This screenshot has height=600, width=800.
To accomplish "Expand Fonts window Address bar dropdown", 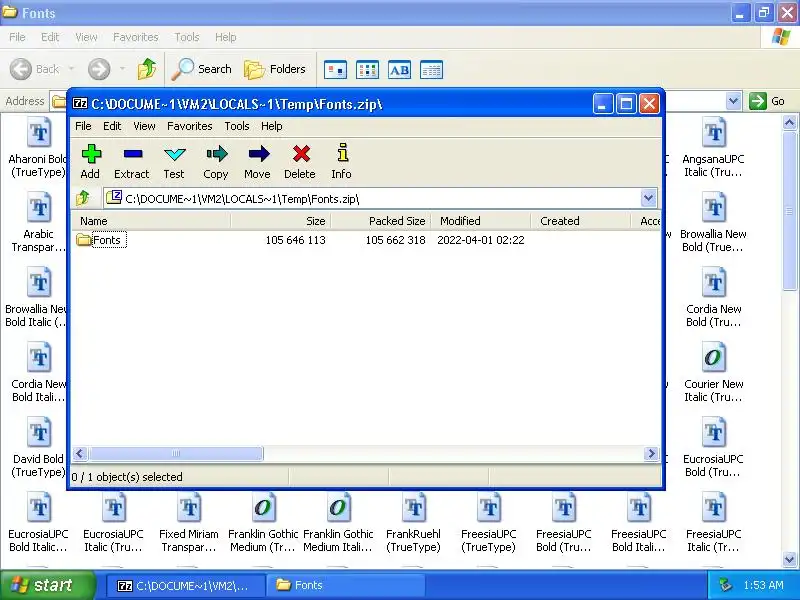I will pos(734,101).
